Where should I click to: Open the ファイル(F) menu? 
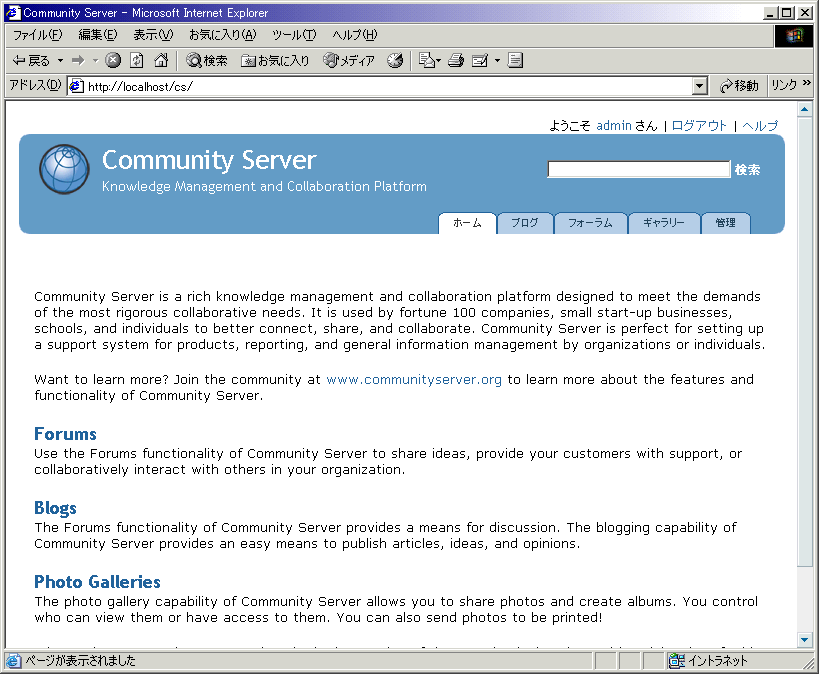point(37,35)
